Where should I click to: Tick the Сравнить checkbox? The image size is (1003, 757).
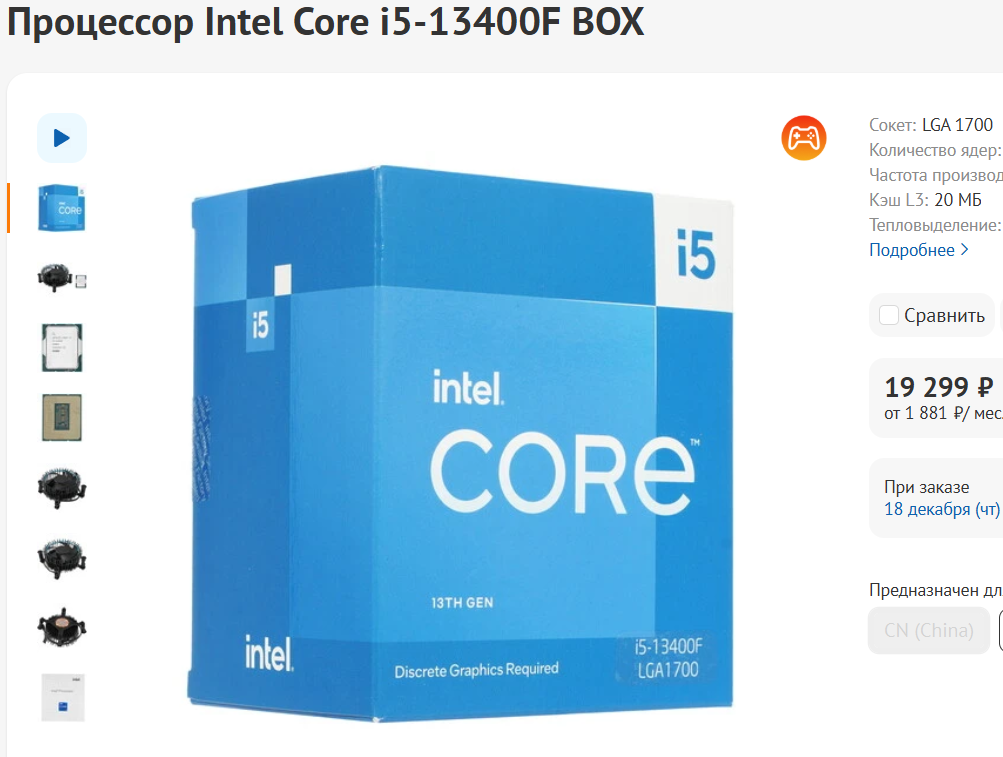(x=888, y=315)
